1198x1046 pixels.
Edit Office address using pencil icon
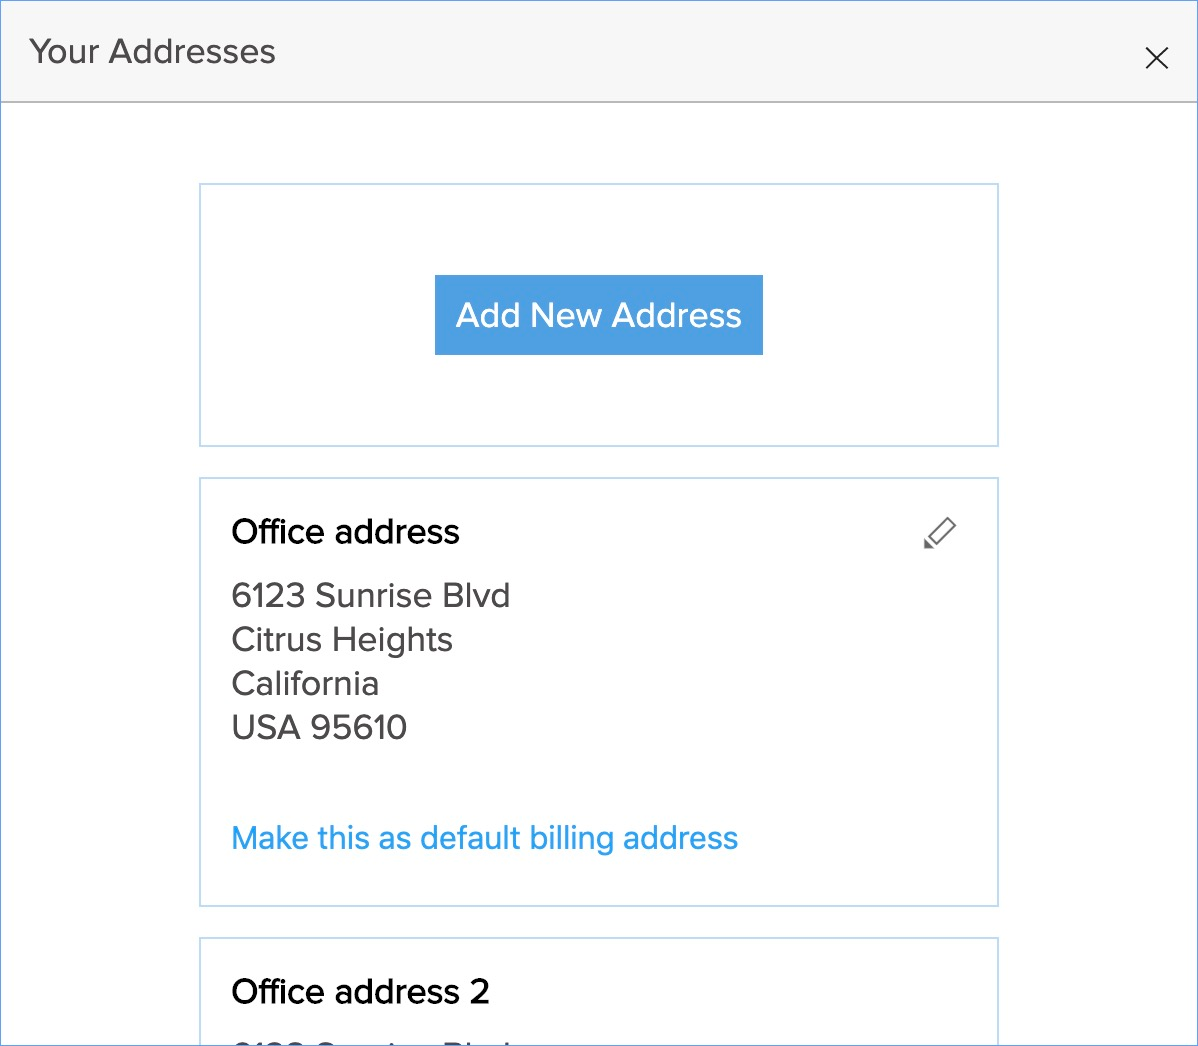tap(939, 533)
